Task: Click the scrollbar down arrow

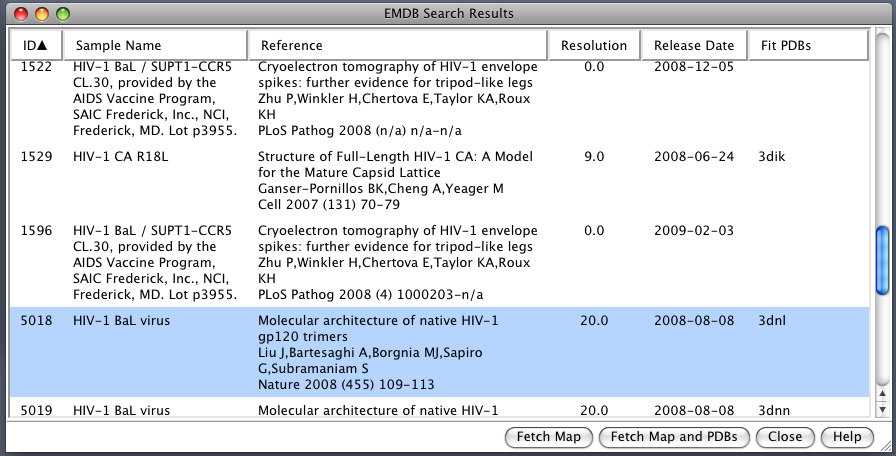Action: (x=882, y=410)
